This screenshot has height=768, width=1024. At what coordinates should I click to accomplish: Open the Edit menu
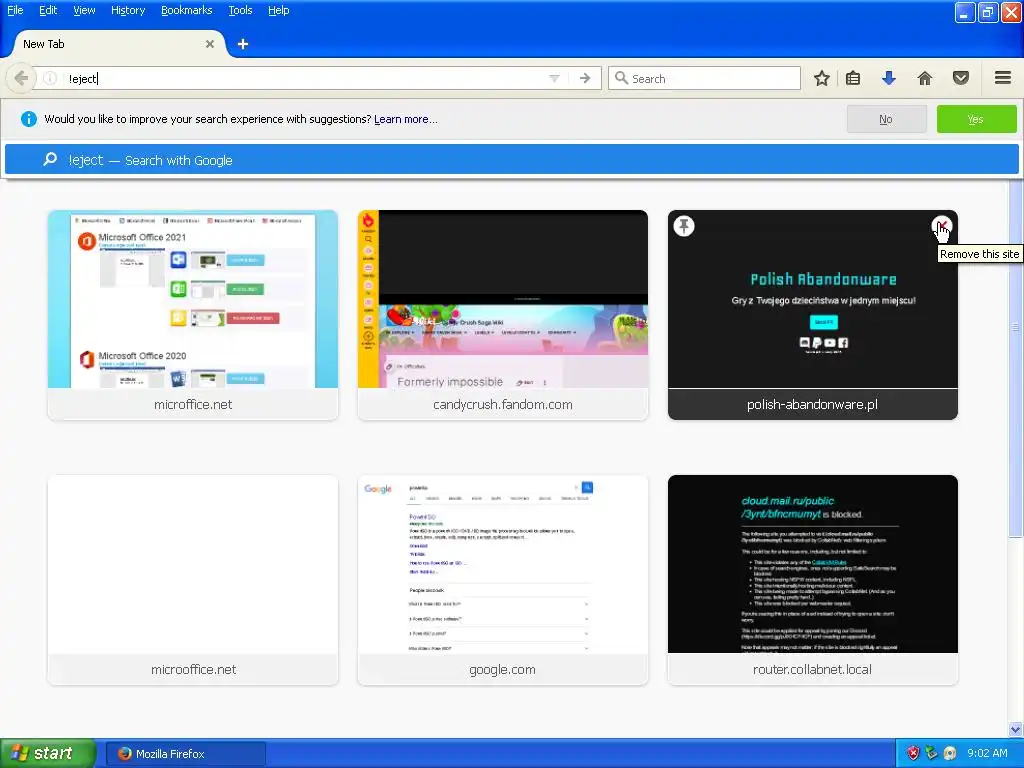point(48,10)
